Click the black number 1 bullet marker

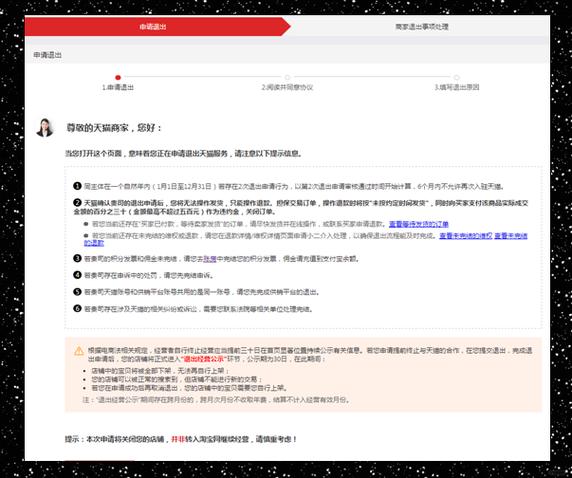click(x=77, y=186)
